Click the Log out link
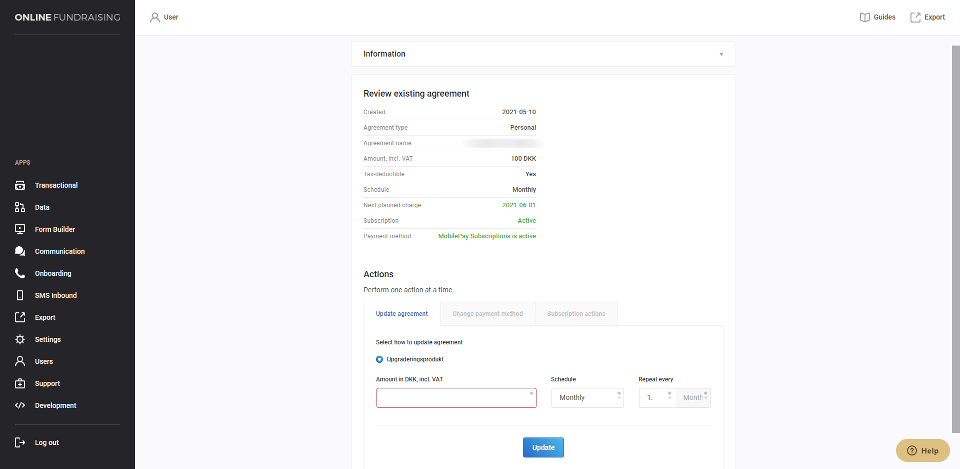960x469 pixels. coord(47,443)
